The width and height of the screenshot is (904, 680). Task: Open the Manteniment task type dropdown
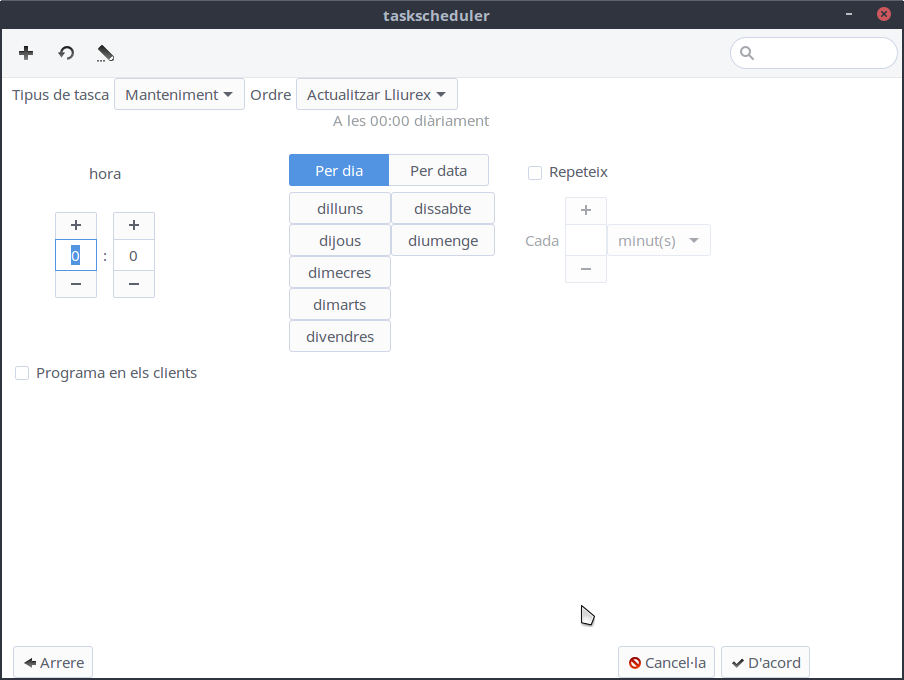(x=179, y=95)
